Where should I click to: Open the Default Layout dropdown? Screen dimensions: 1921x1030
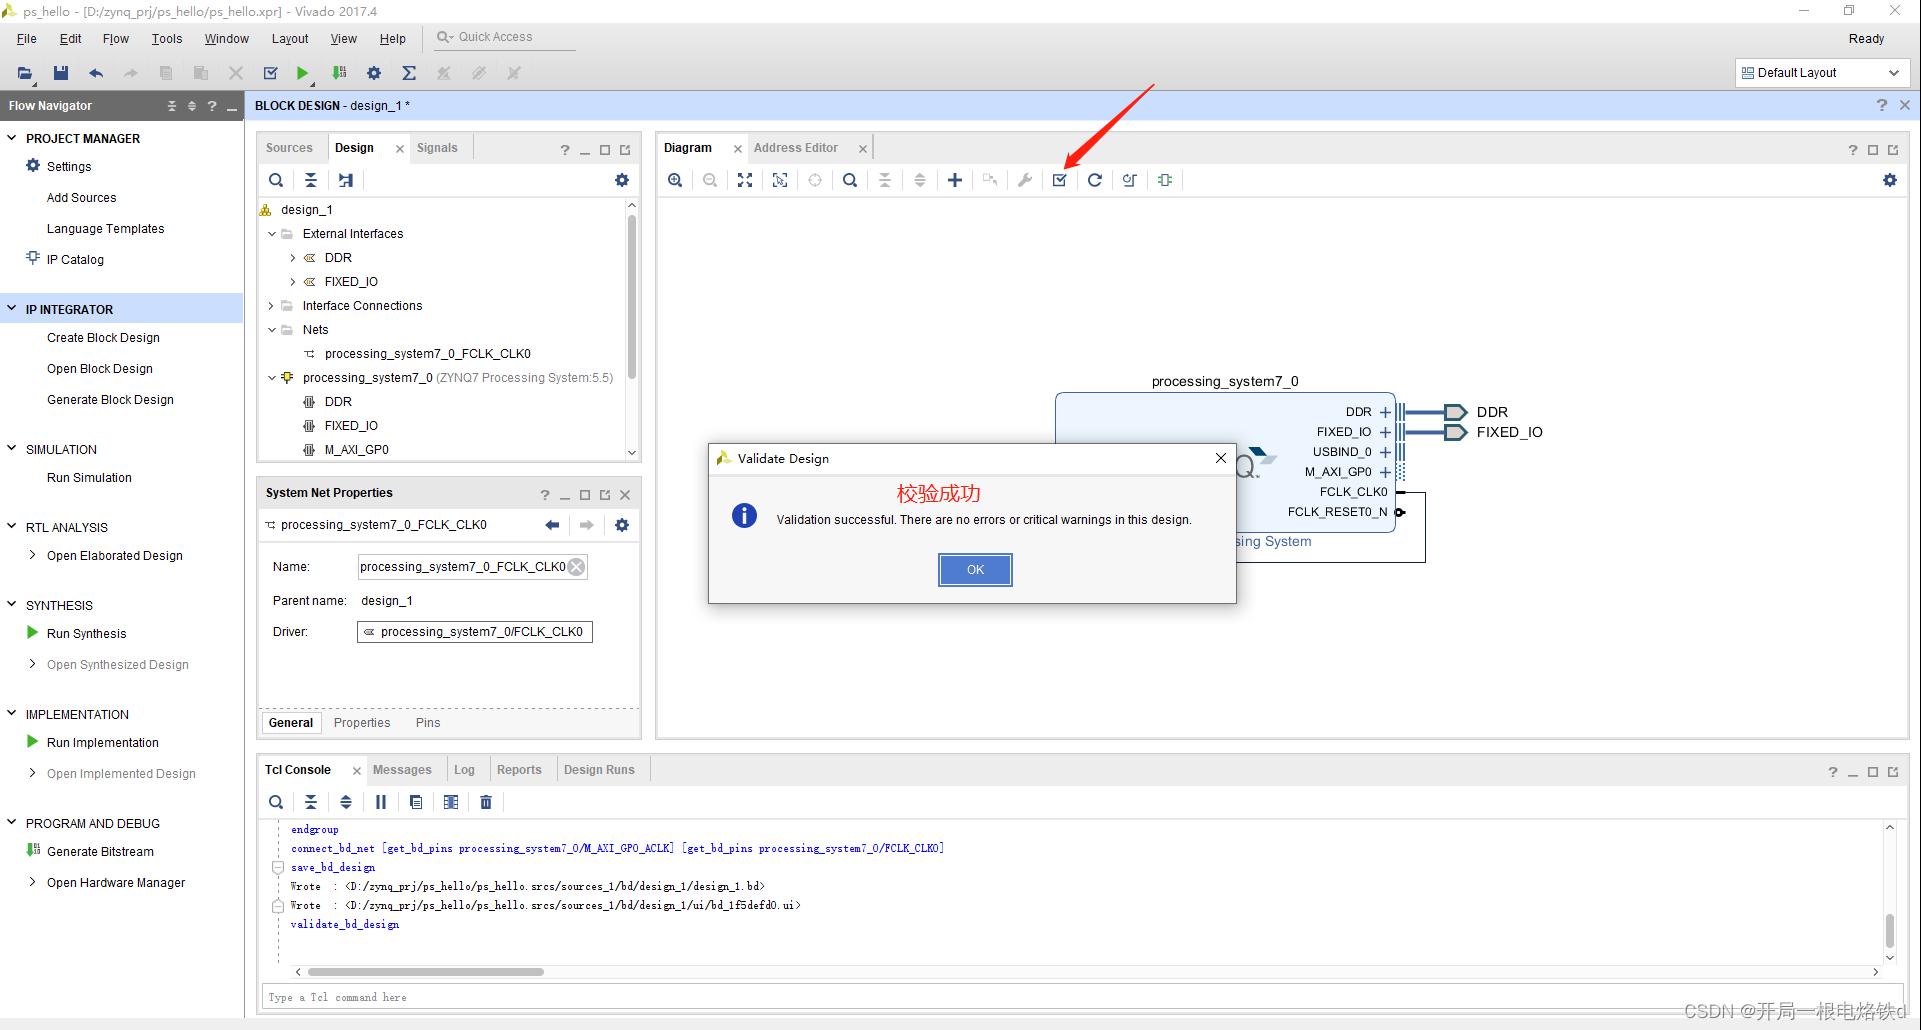click(x=1822, y=73)
